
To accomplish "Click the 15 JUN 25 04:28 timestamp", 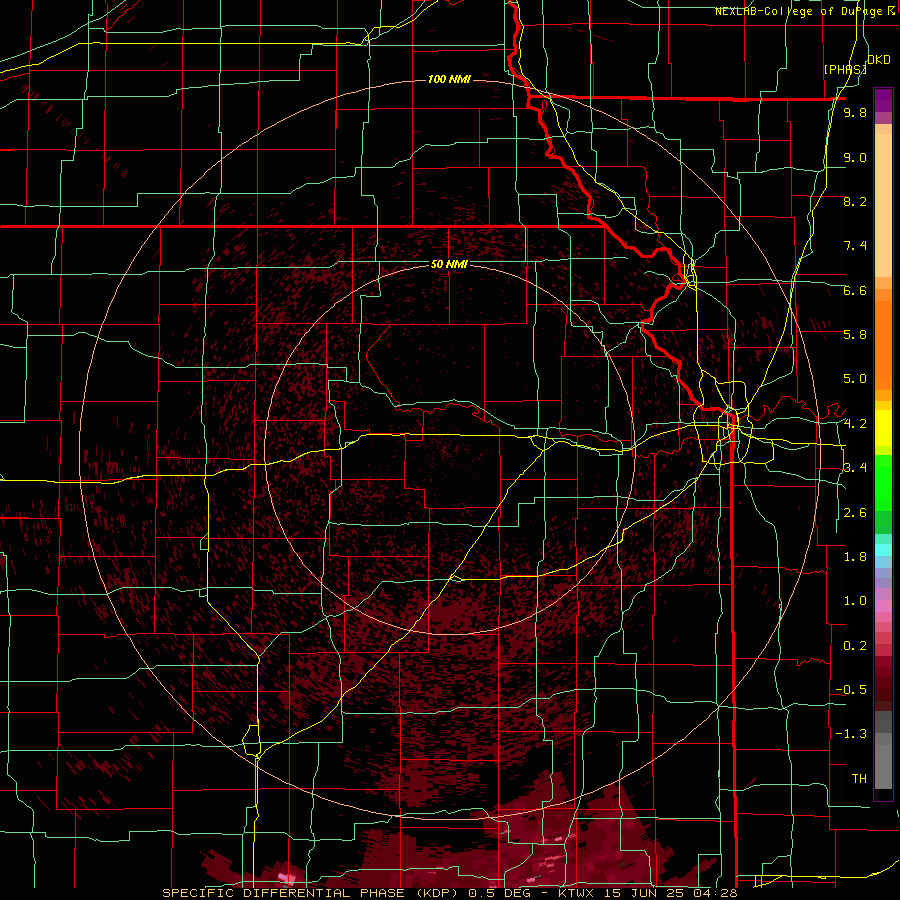I will 670,893.
